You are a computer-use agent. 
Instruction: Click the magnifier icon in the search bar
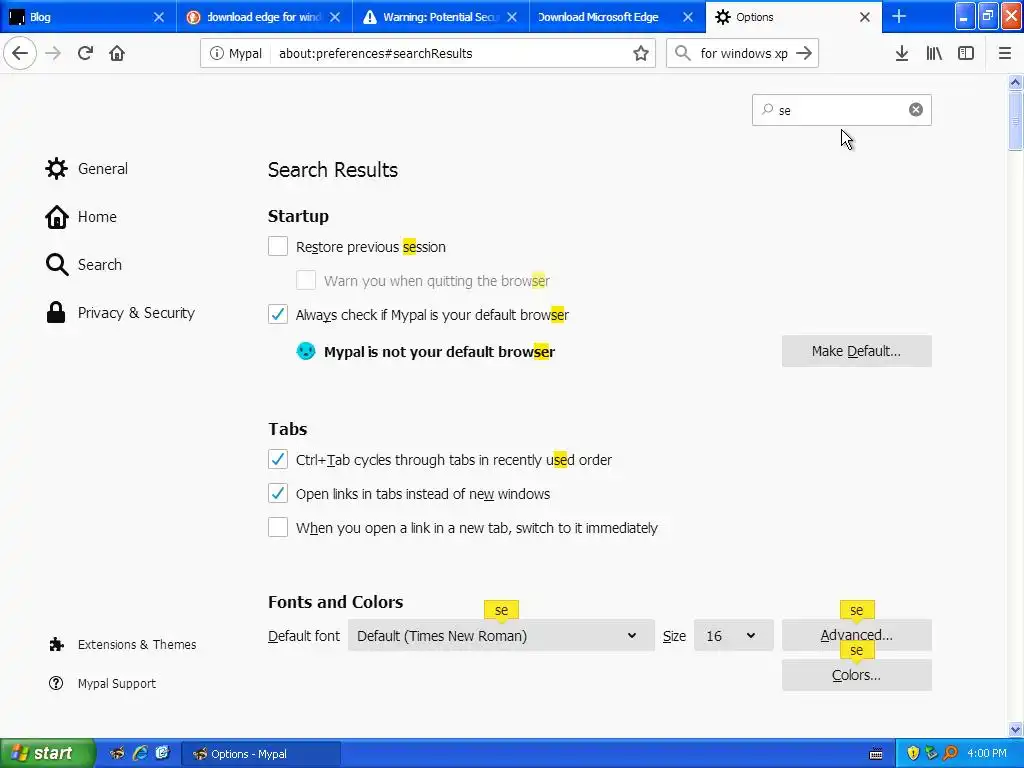click(682, 54)
